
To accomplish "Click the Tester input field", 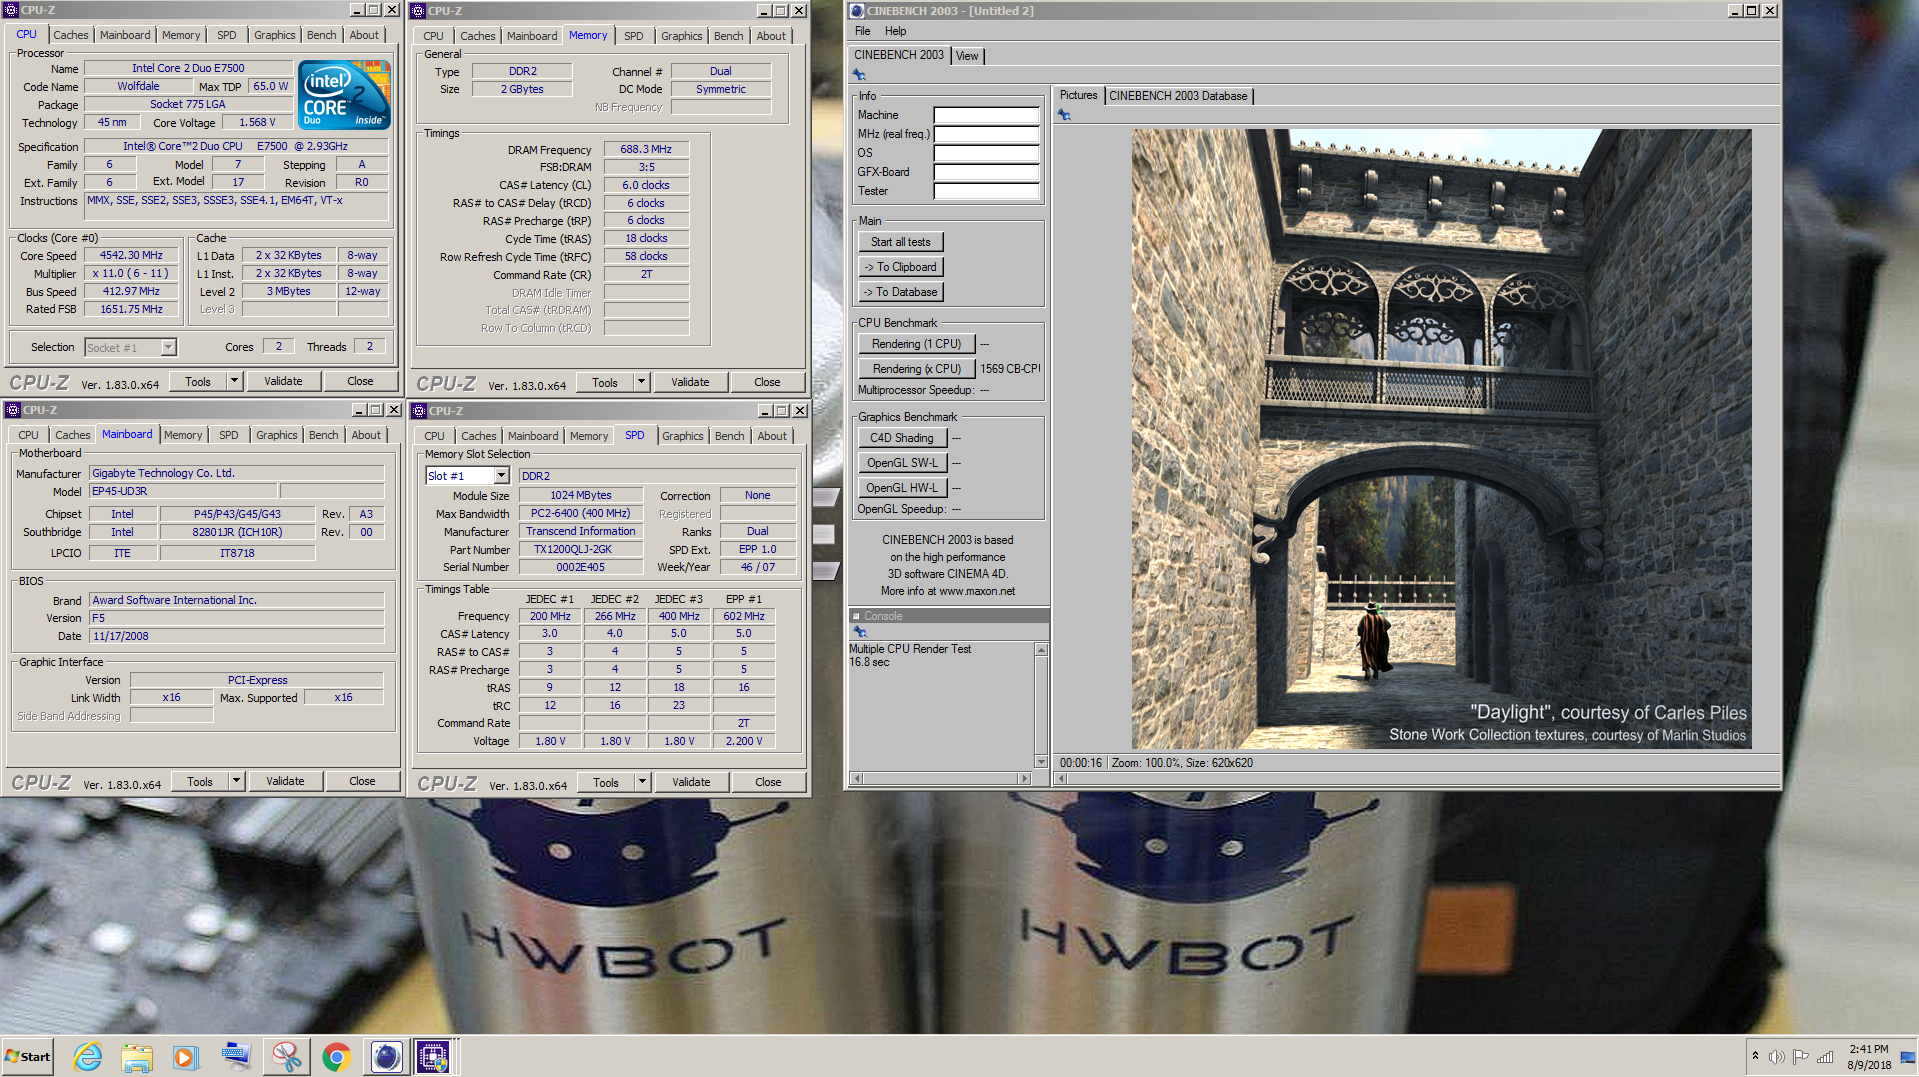I will point(986,191).
